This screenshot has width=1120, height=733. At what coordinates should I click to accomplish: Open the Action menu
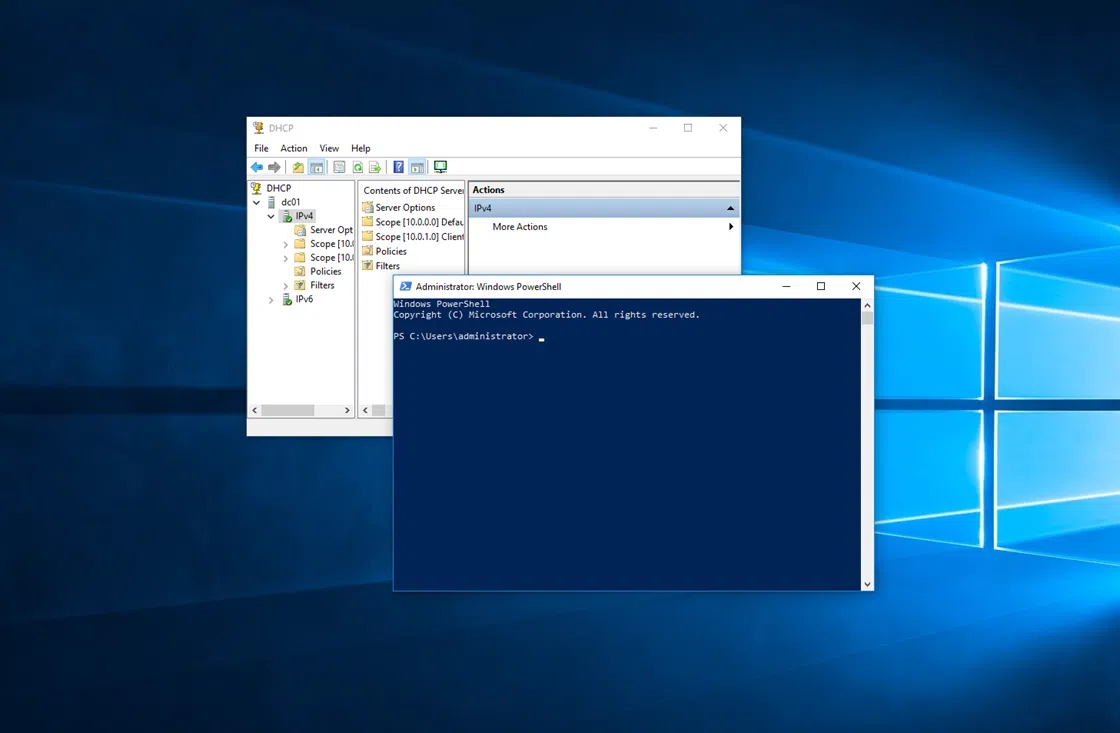click(293, 148)
